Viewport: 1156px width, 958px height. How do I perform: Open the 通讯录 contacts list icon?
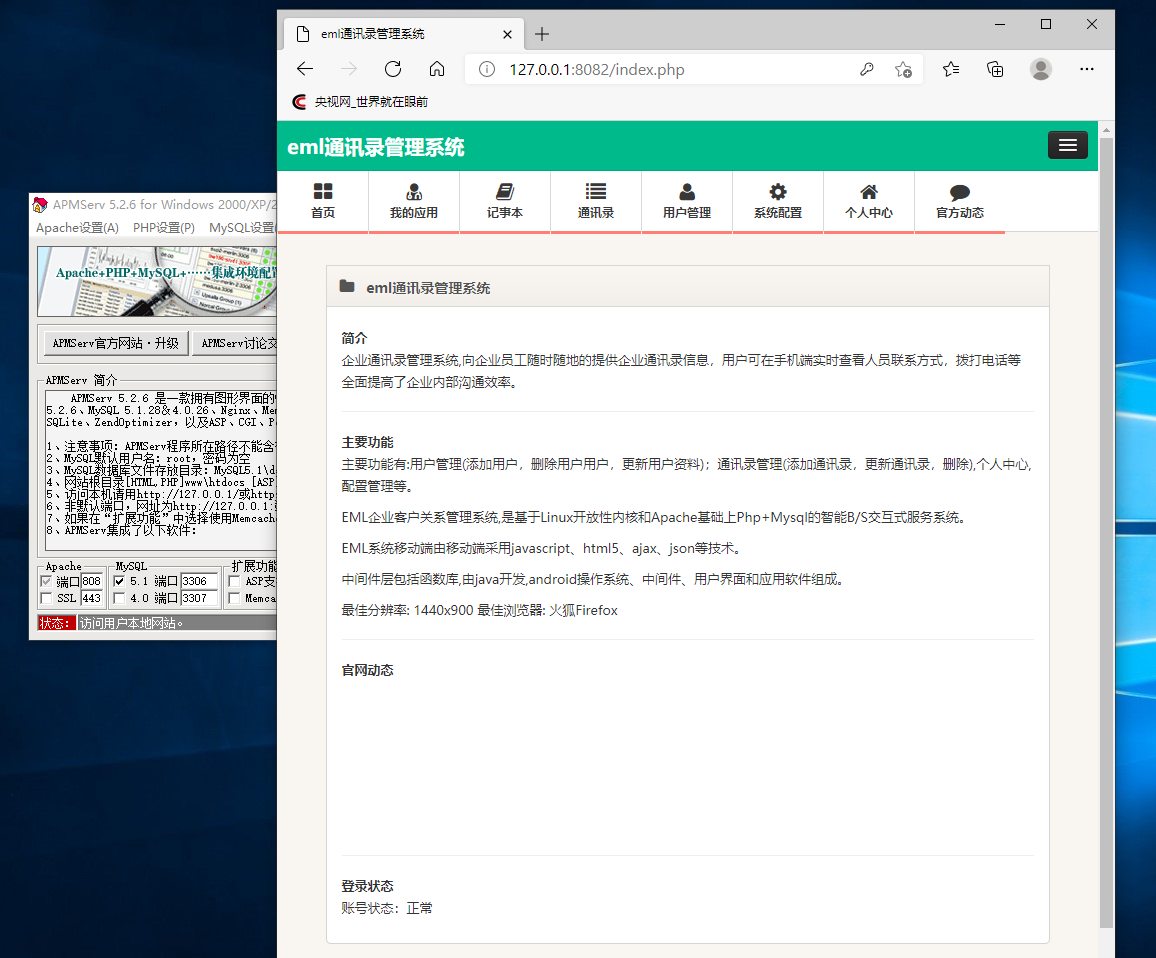pos(596,192)
